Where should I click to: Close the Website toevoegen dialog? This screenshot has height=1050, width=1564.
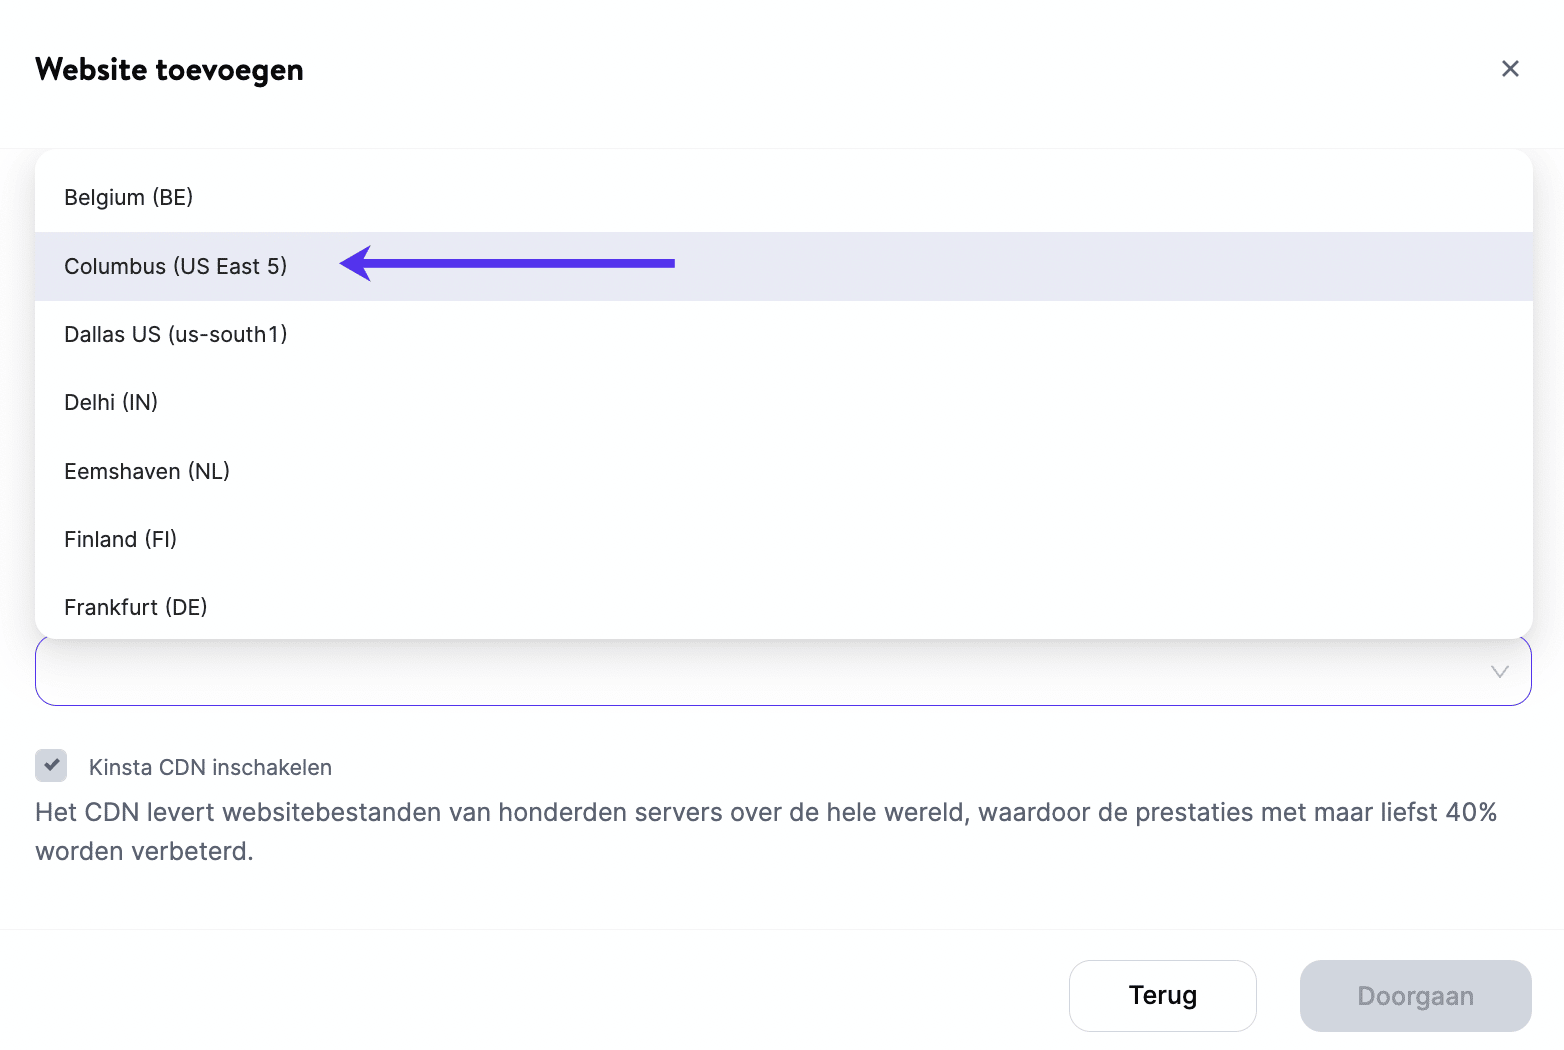[x=1510, y=69]
